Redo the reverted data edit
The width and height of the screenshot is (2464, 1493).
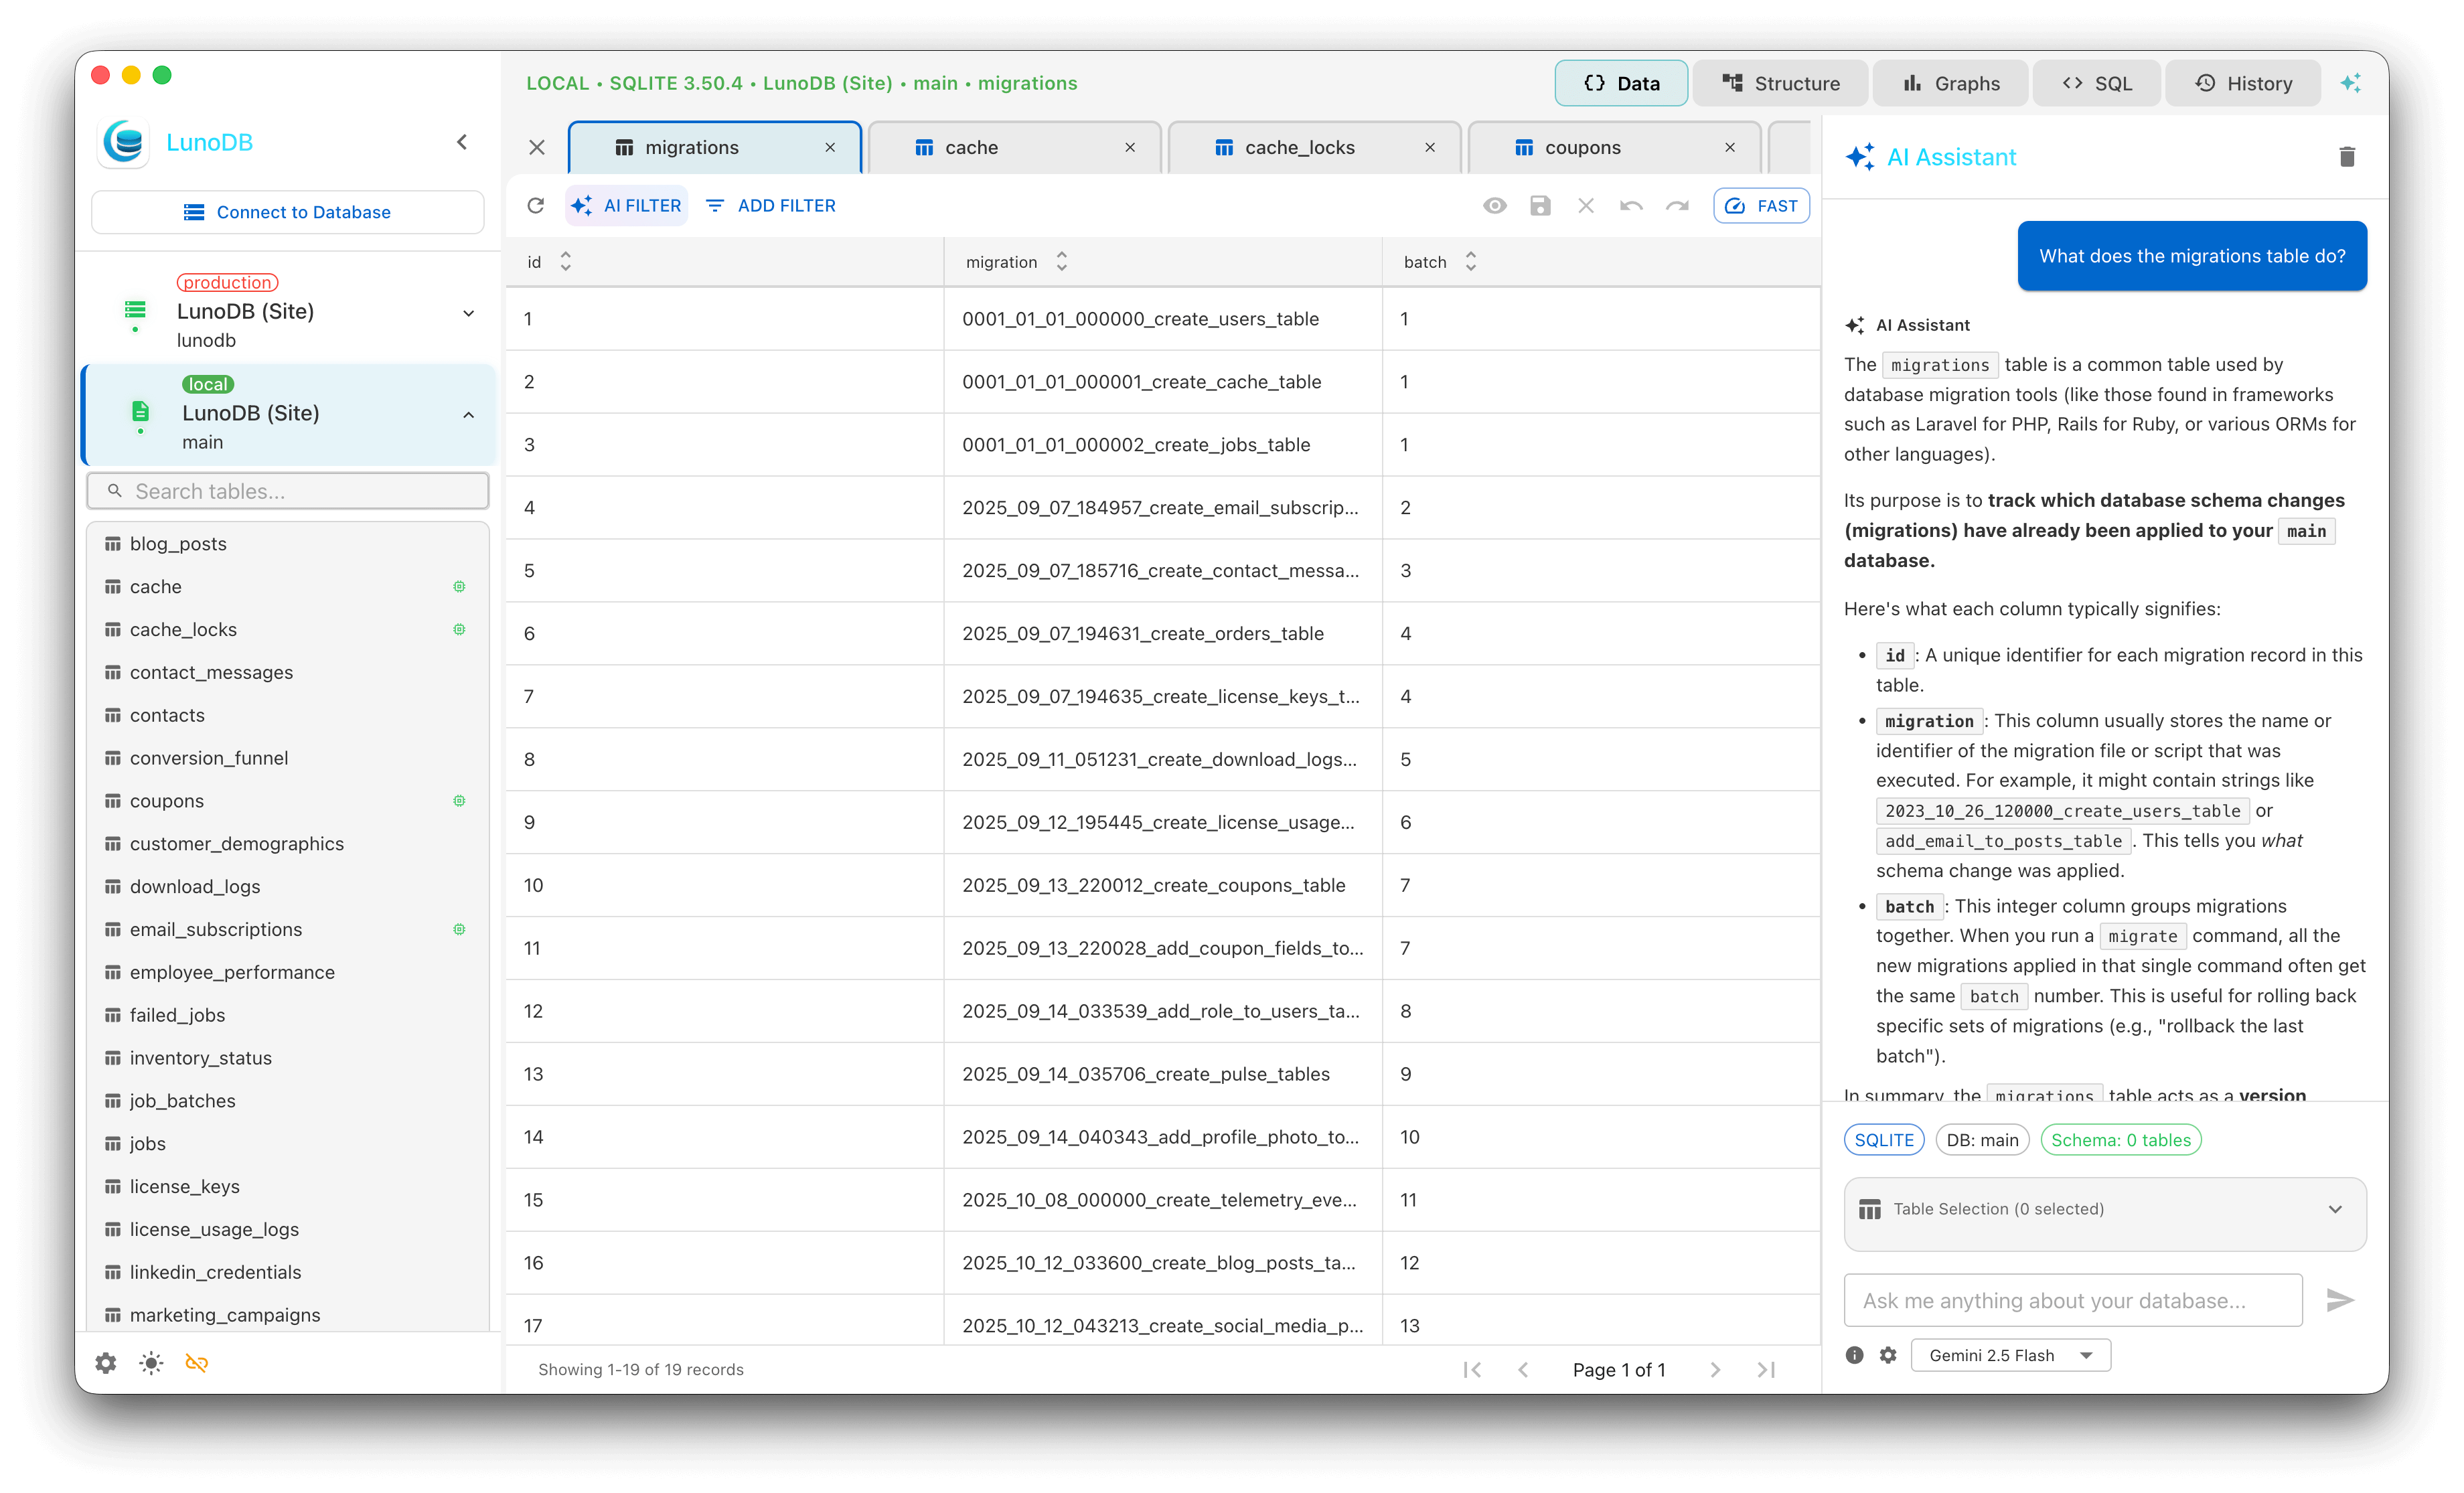[1677, 205]
